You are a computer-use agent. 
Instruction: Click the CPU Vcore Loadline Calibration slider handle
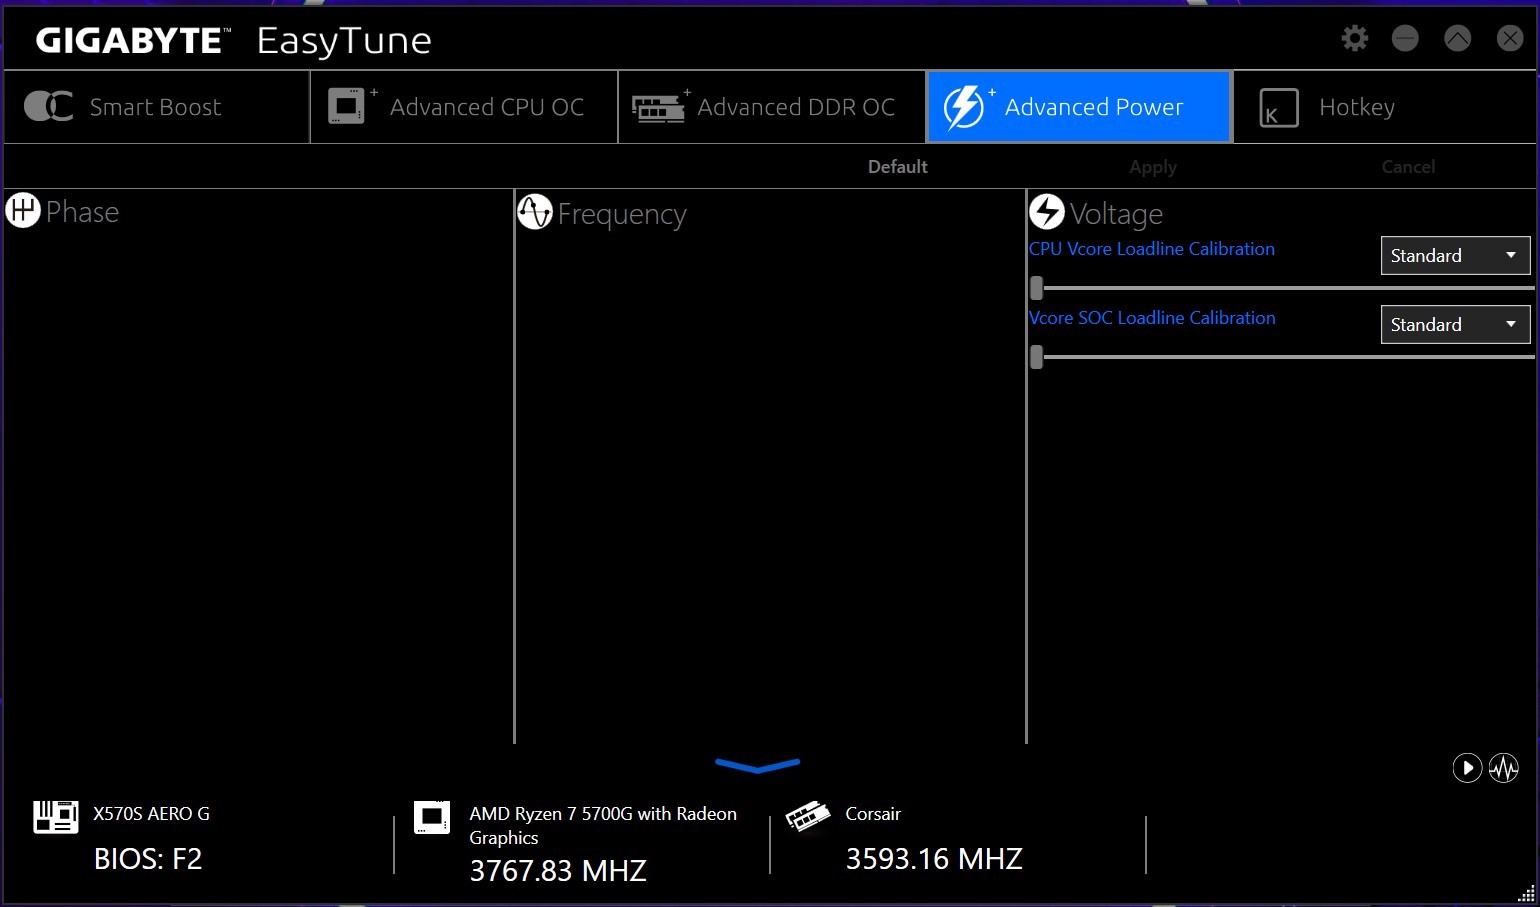[1037, 288]
